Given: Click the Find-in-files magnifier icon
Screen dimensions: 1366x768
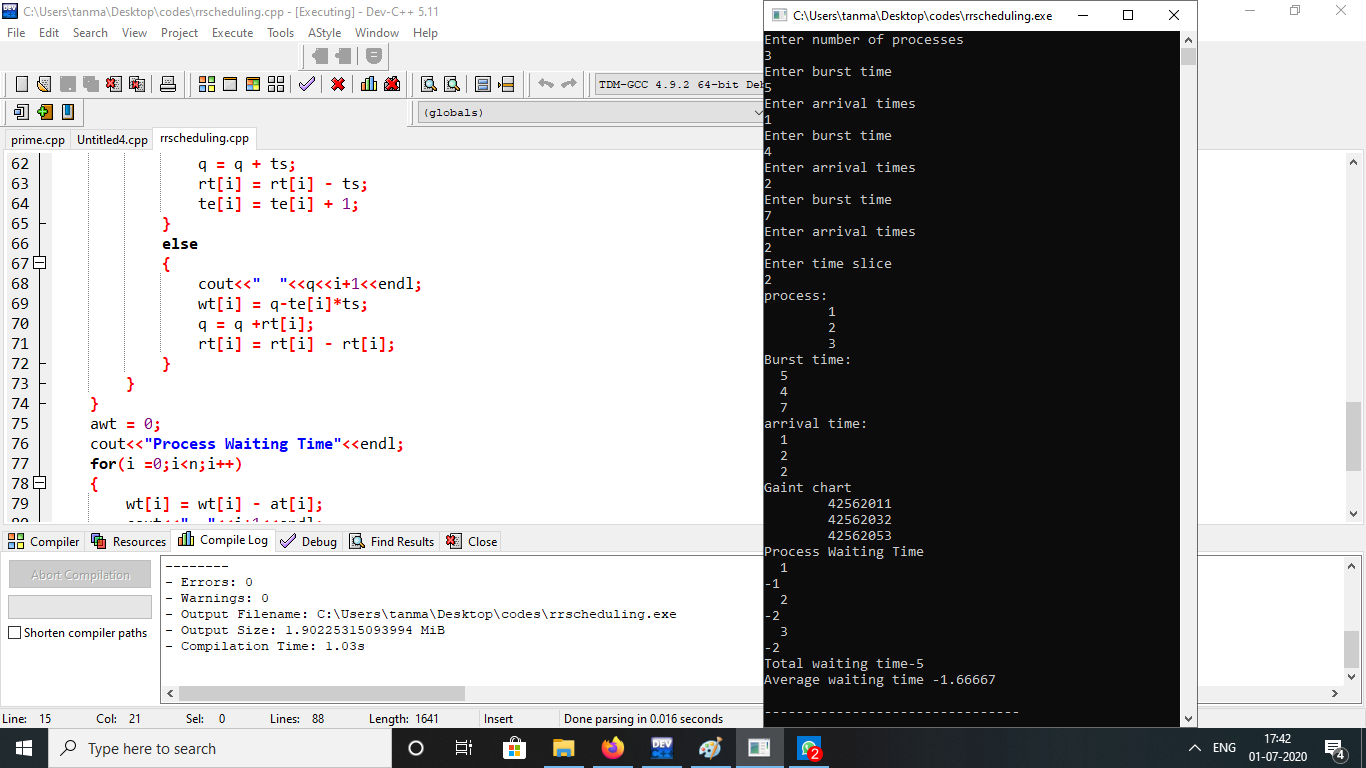Looking at the screenshot, I should (451, 84).
